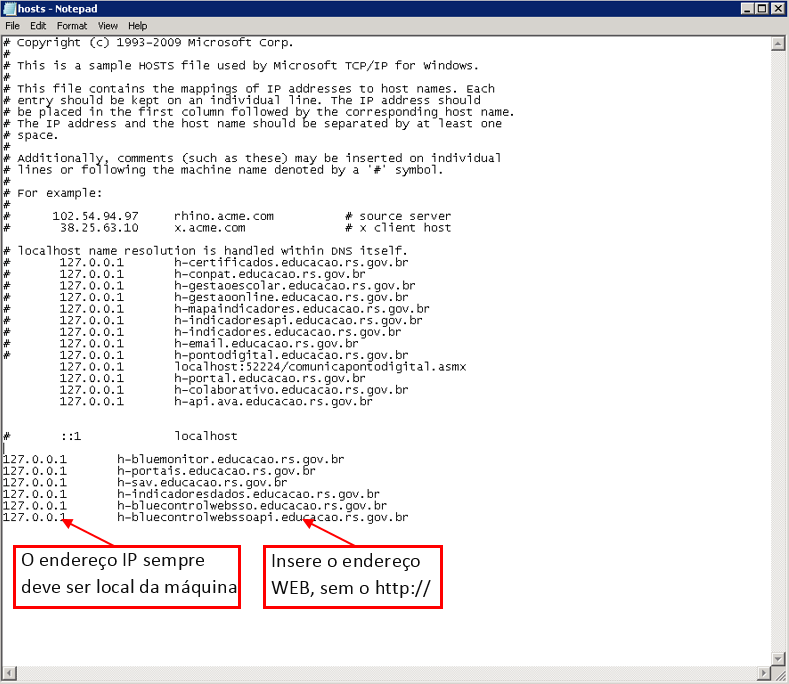The width and height of the screenshot is (789, 684).
Task: Click 'h-indicadores.educacao.rs.gov.br' entry
Action: point(288,332)
